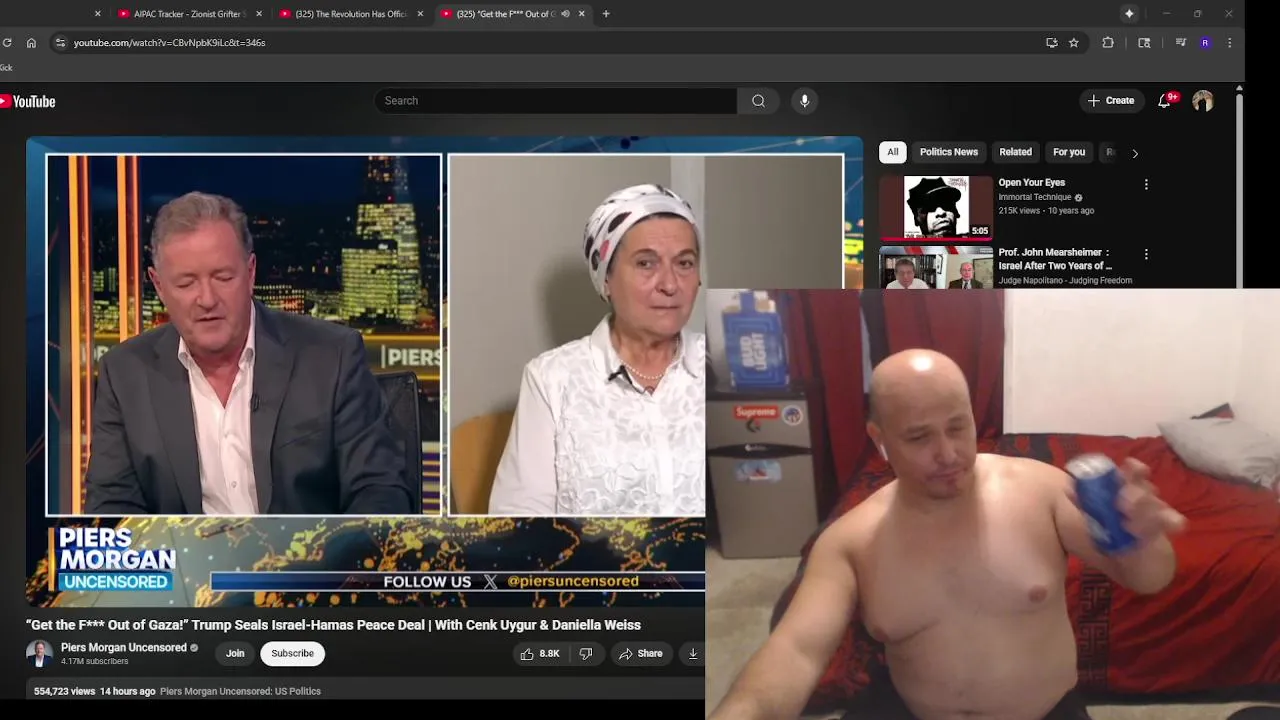Click the YouTube logo home link
1280x720 pixels.
pos(28,101)
